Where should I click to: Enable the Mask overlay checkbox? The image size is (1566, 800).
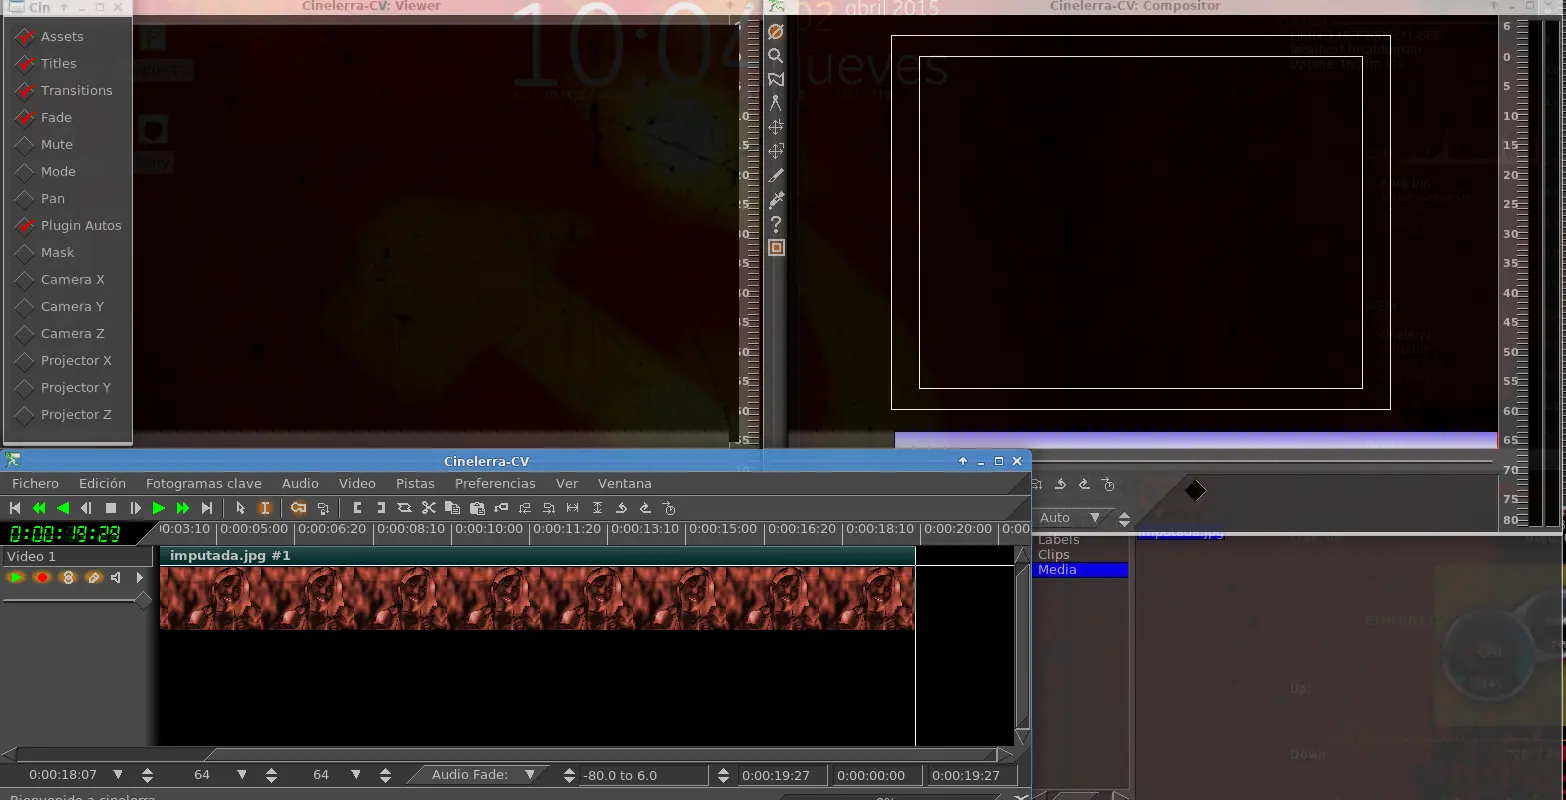25,253
